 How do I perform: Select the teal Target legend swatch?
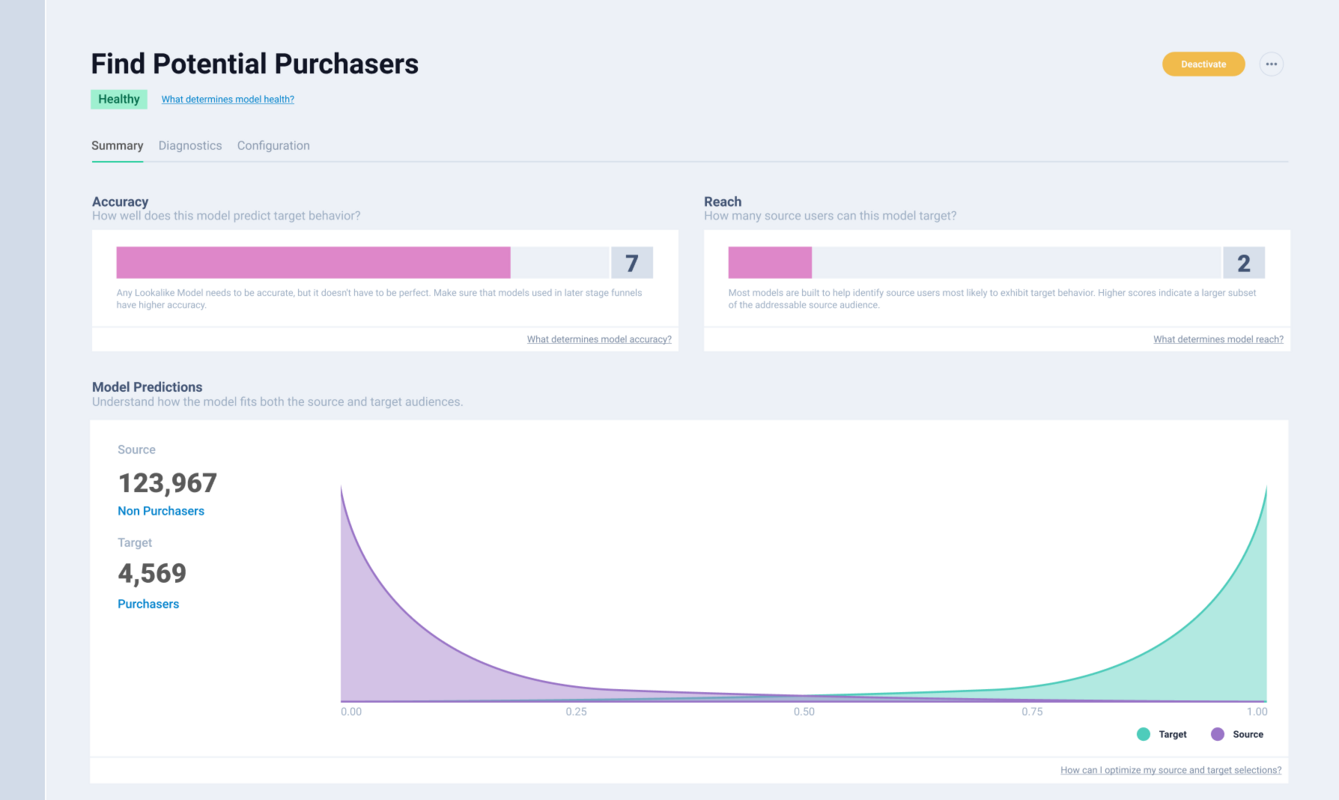click(1143, 733)
